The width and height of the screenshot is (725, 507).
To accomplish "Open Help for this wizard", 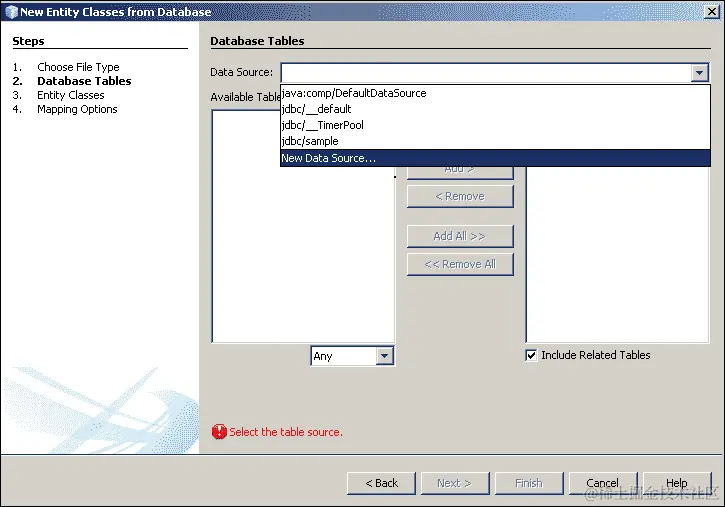I will tap(677, 483).
